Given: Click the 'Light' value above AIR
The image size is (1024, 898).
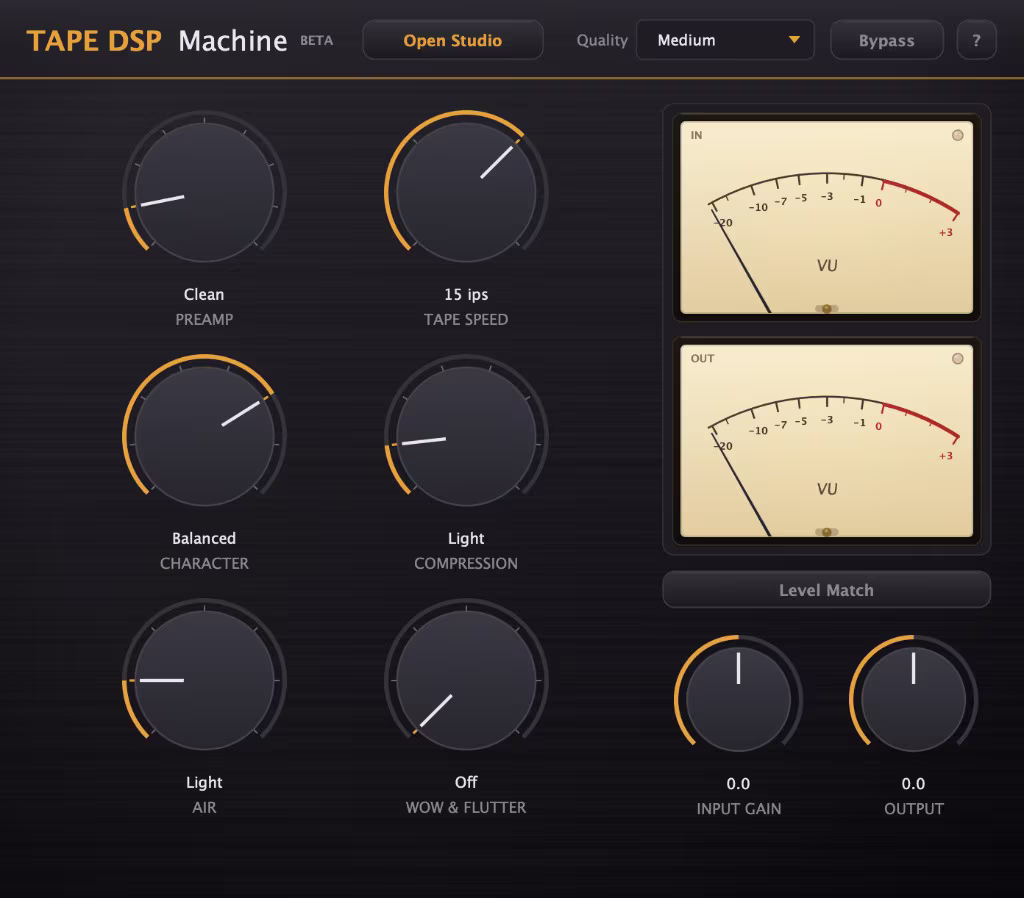Looking at the screenshot, I should pyautogui.click(x=204, y=782).
